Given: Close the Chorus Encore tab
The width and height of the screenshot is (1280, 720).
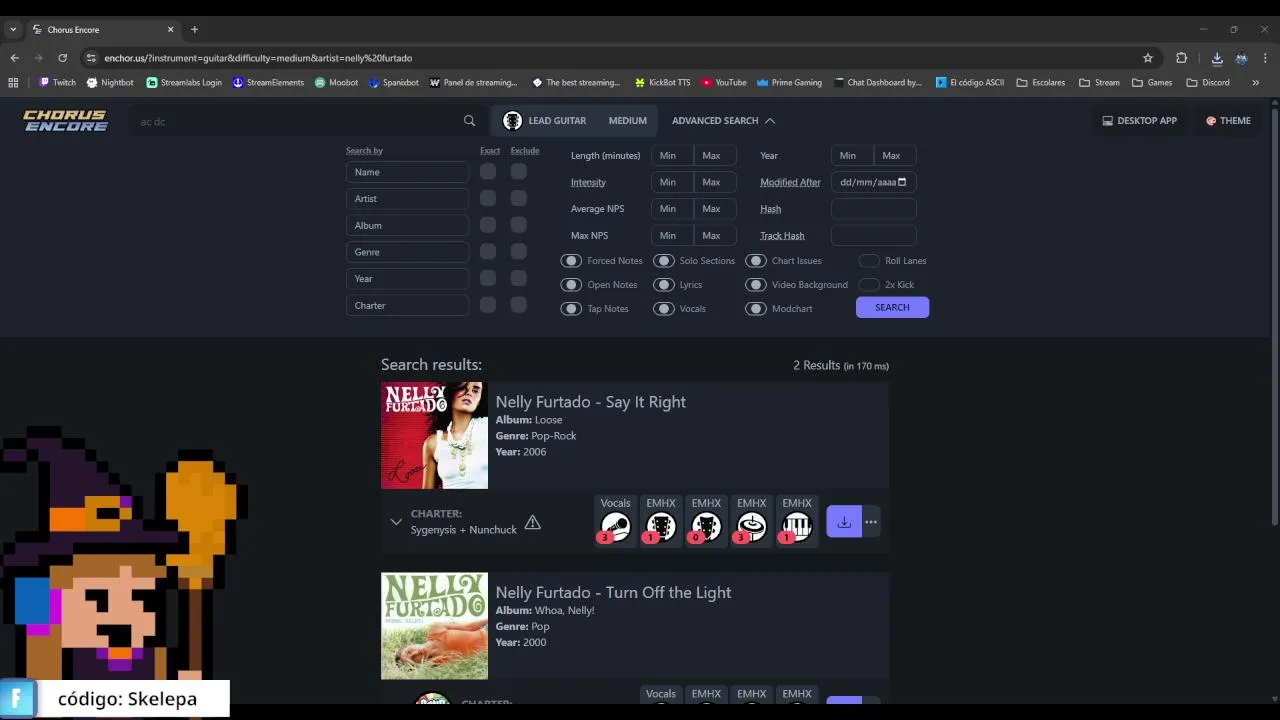Looking at the screenshot, I should coord(170,29).
